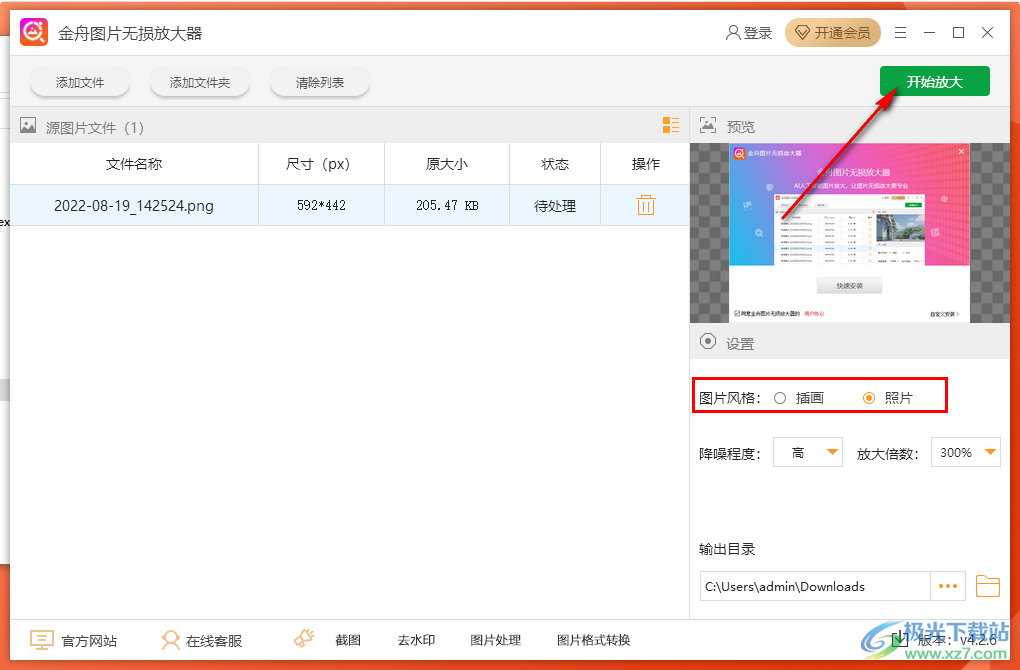
Task: Select file 2022-08-19_142524.png row
Action: (349, 206)
